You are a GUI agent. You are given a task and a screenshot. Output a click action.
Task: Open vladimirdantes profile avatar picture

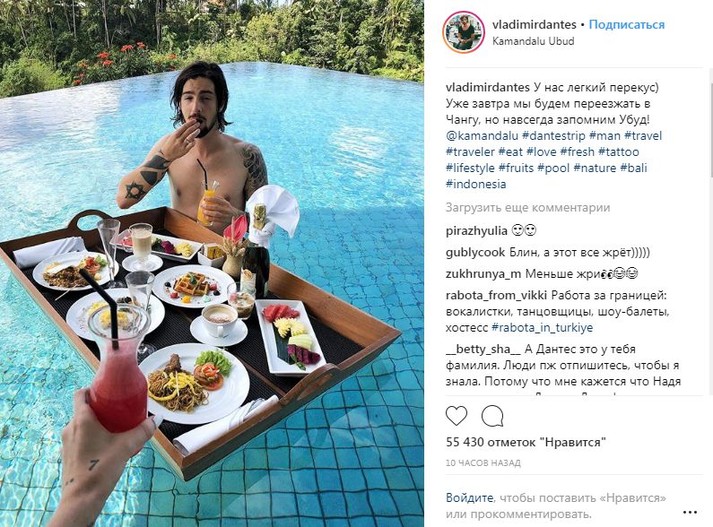pos(463,32)
